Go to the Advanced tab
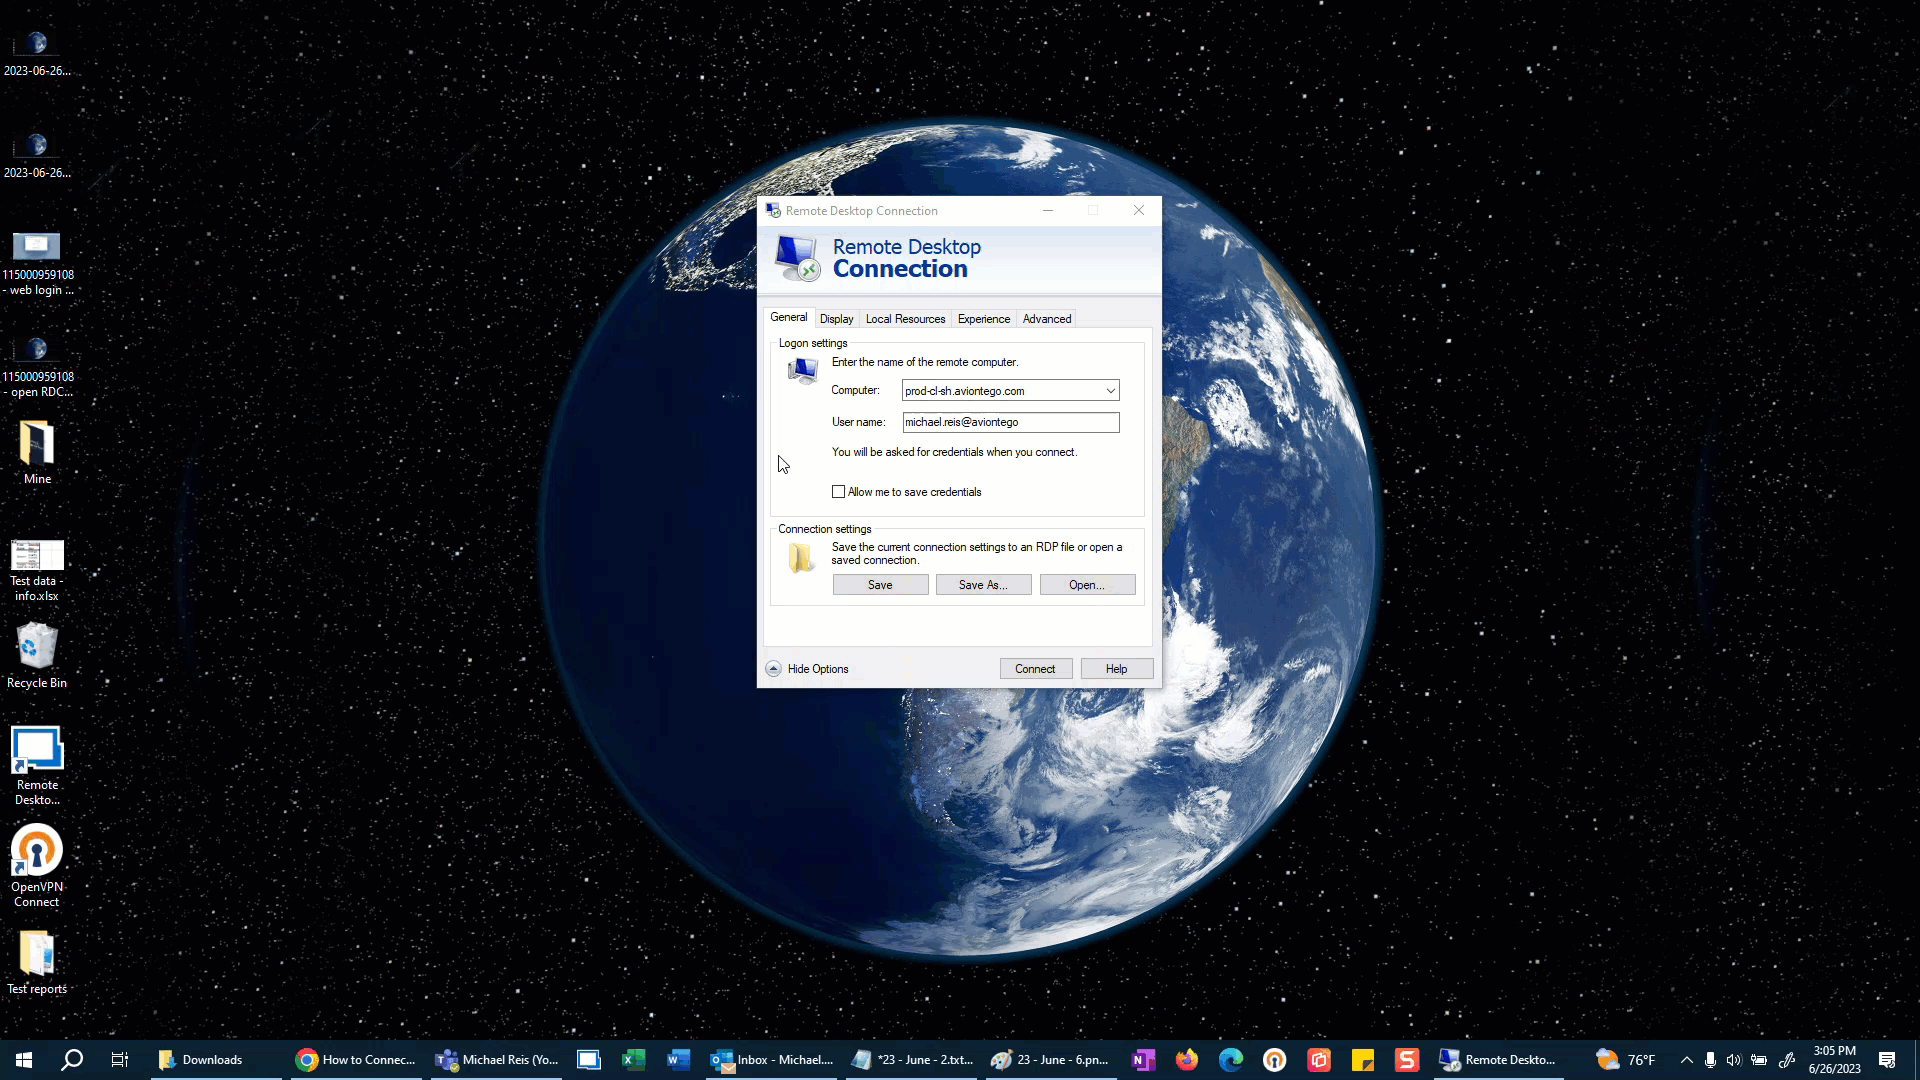Image resolution: width=1920 pixels, height=1080 pixels. pyautogui.click(x=1046, y=319)
